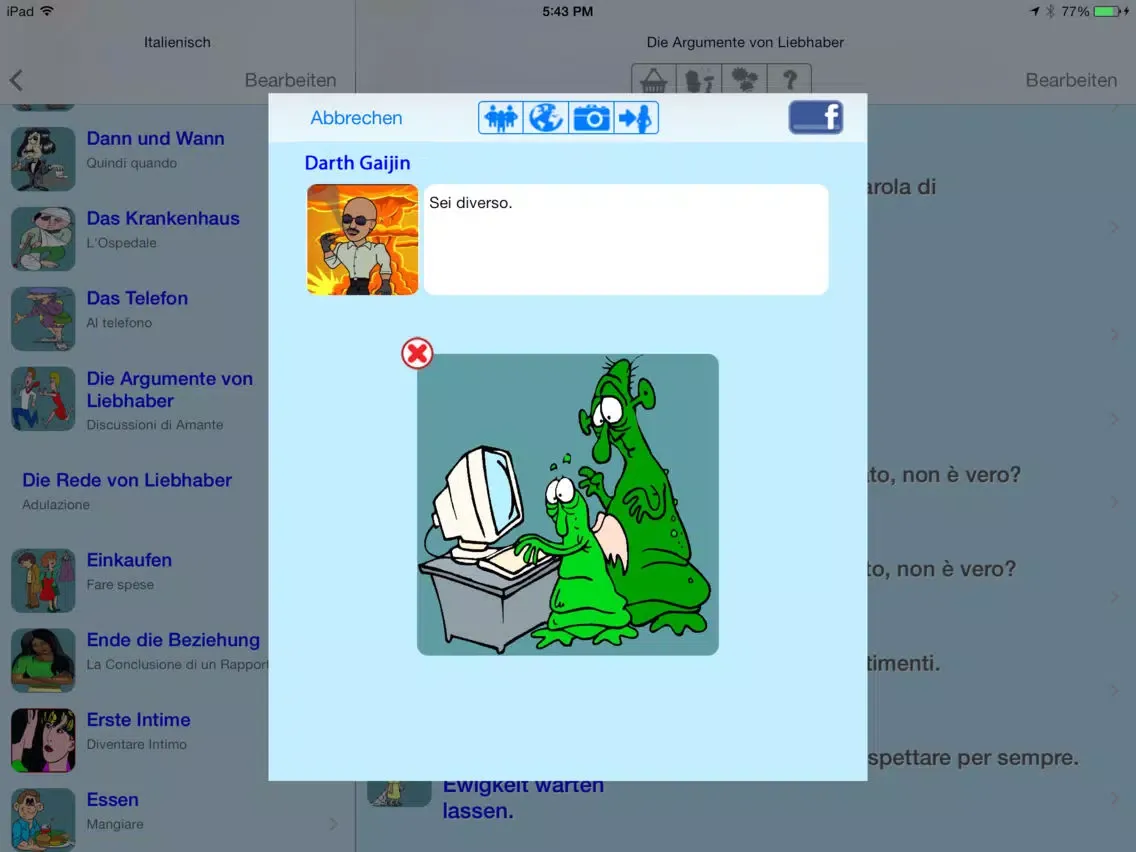Open the Essen row disclosure chevron
This screenshot has width=1136, height=852.
[x=333, y=824]
